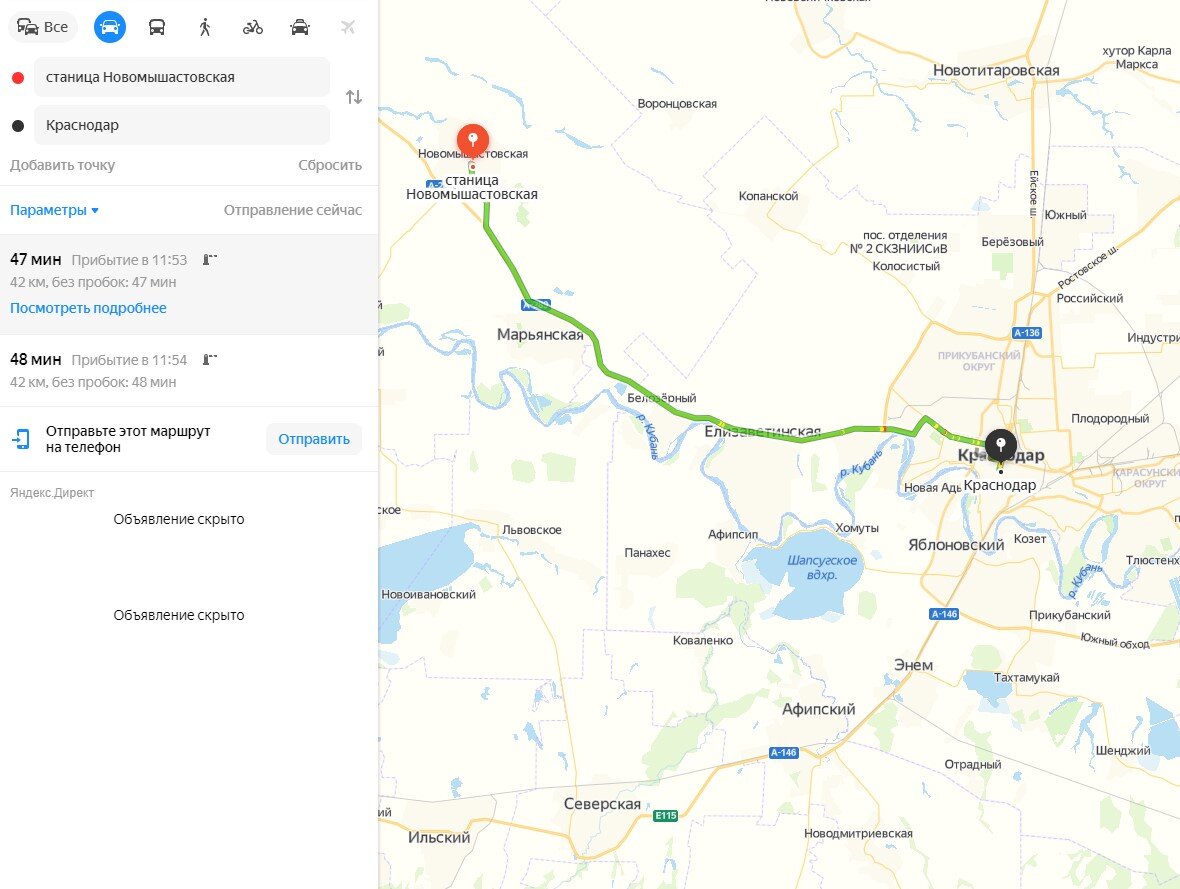The image size is (1180, 889).
Task: Select the 48 мин alternative route
Action: click(x=189, y=370)
